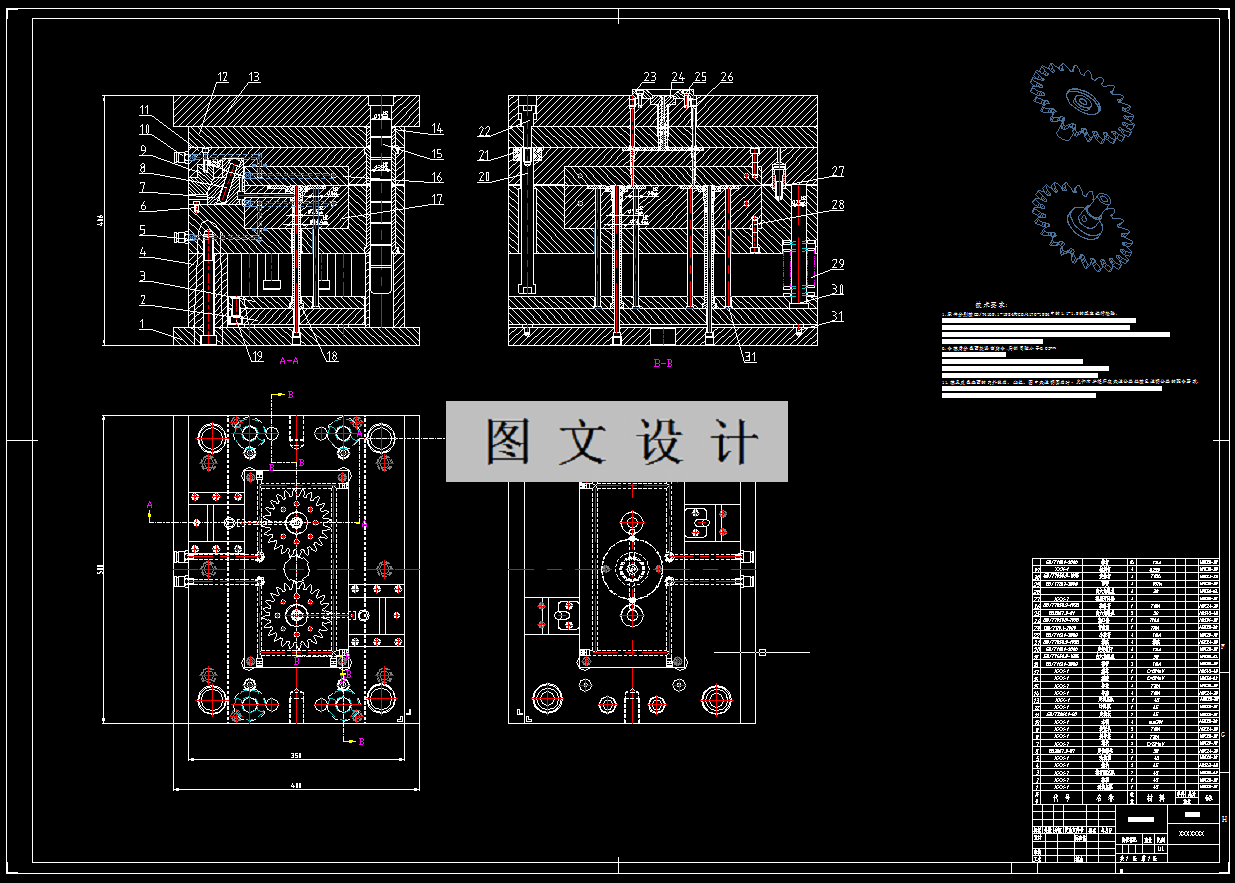1235x883 pixels.
Task: Pick the balloon label 14
Action: (437, 129)
